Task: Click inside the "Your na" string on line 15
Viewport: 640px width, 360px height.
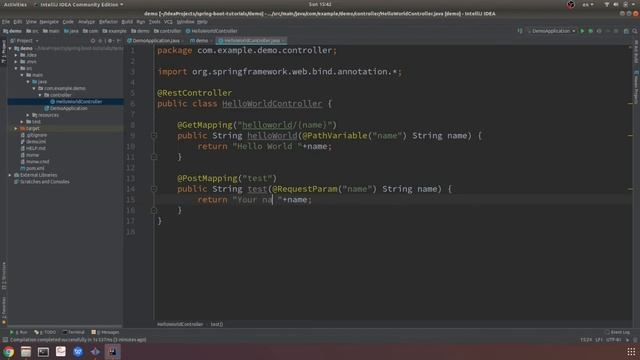Action: pos(255,200)
